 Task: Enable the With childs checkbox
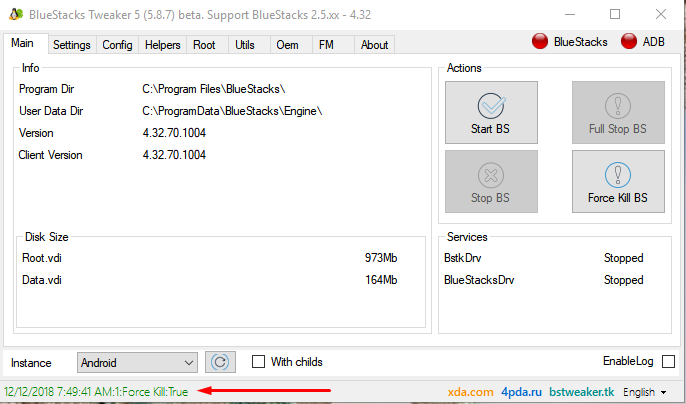[x=258, y=362]
